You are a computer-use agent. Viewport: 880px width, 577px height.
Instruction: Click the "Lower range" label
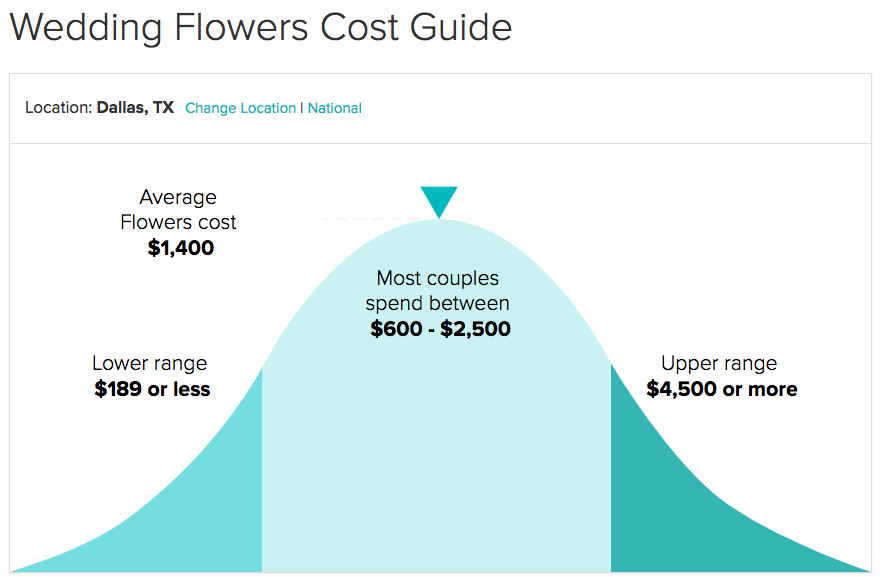149,363
